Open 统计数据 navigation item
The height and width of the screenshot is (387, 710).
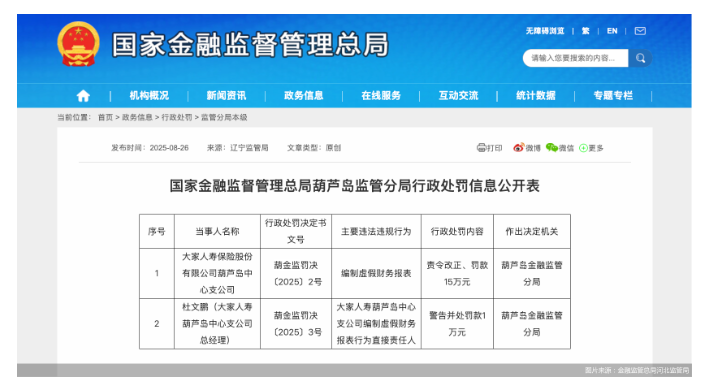pyautogui.click(x=536, y=96)
